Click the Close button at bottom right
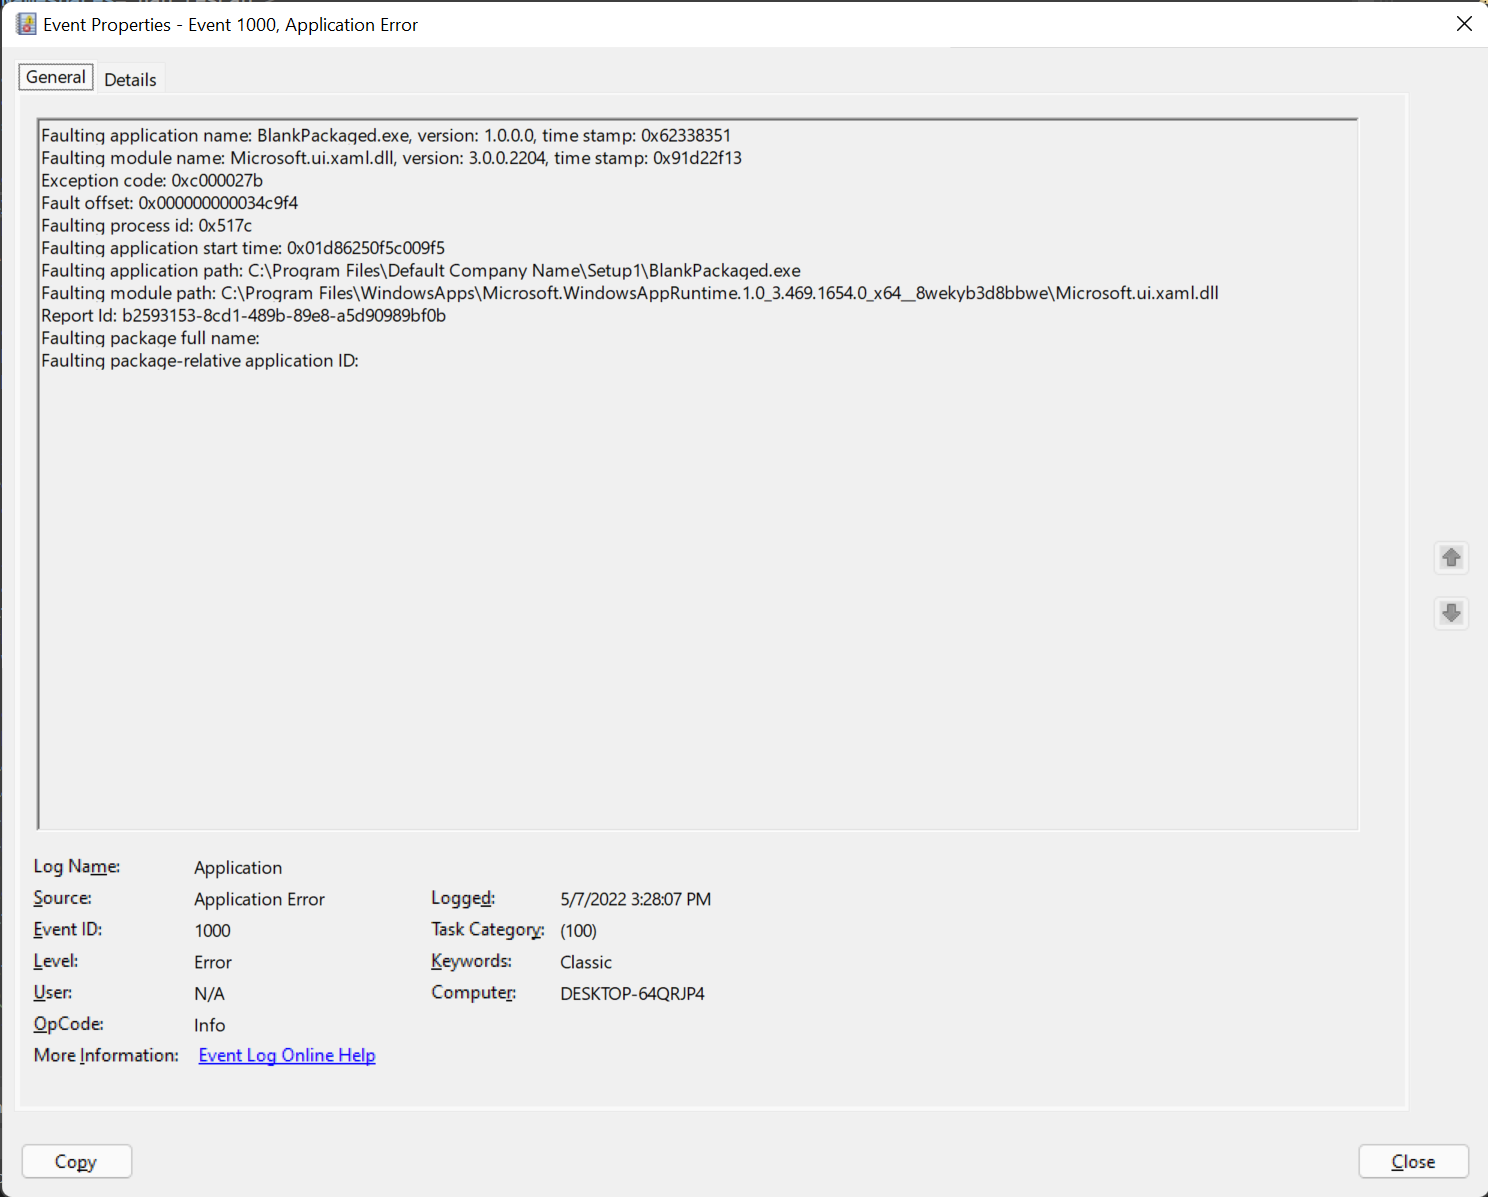1488x1197 pixels. point(1413,1161)
